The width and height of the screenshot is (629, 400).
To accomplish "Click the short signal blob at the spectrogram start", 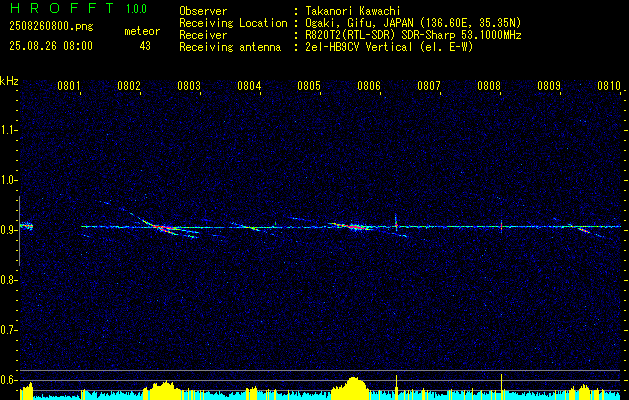I will point(26,226).
